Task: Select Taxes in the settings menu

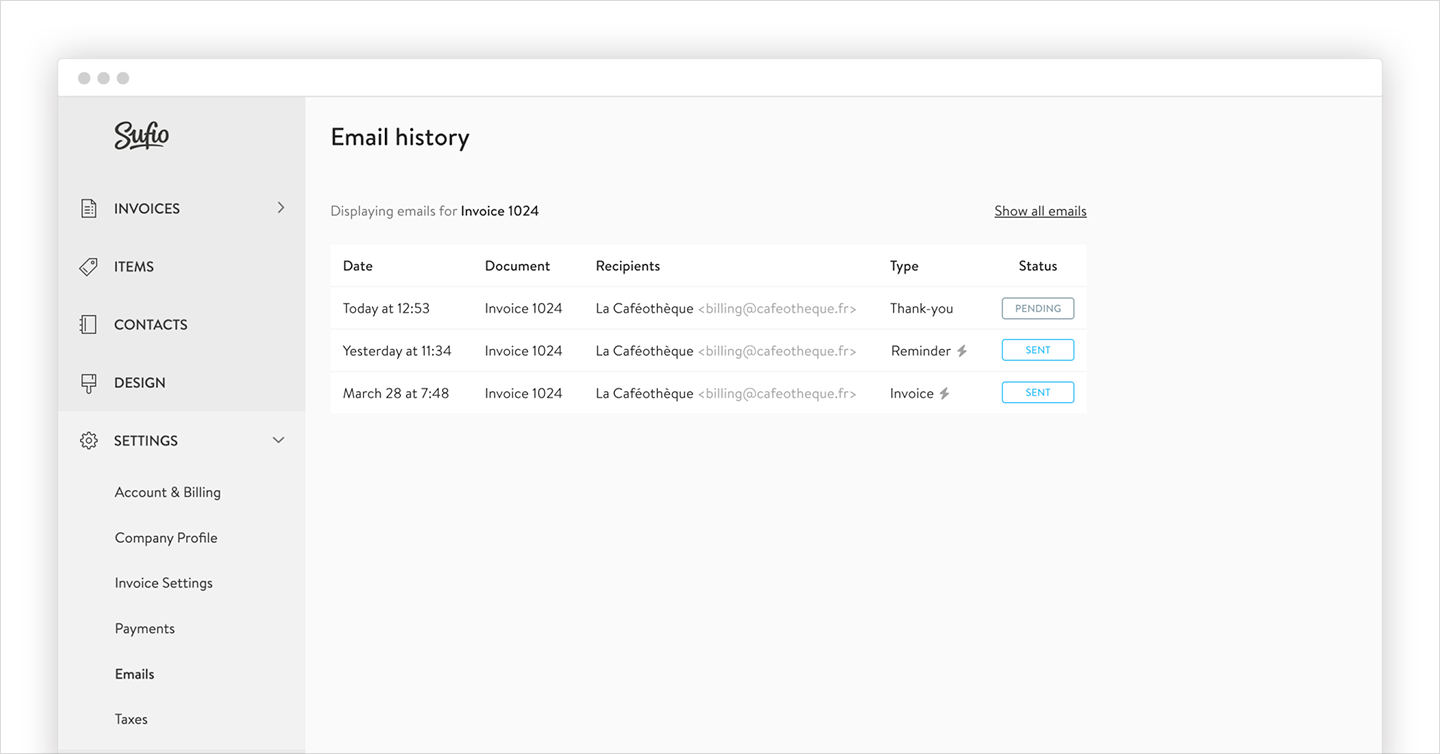Action: [131, 720]
